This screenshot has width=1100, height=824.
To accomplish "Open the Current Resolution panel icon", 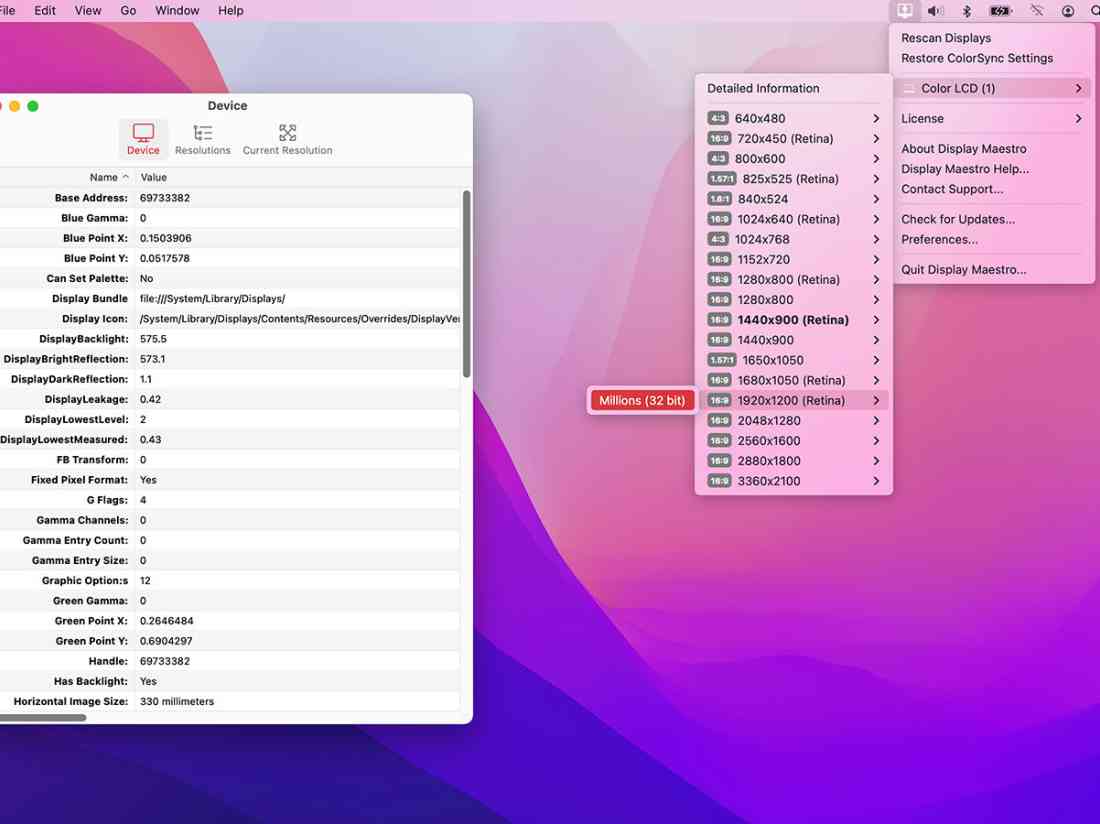I will point(287,138).
